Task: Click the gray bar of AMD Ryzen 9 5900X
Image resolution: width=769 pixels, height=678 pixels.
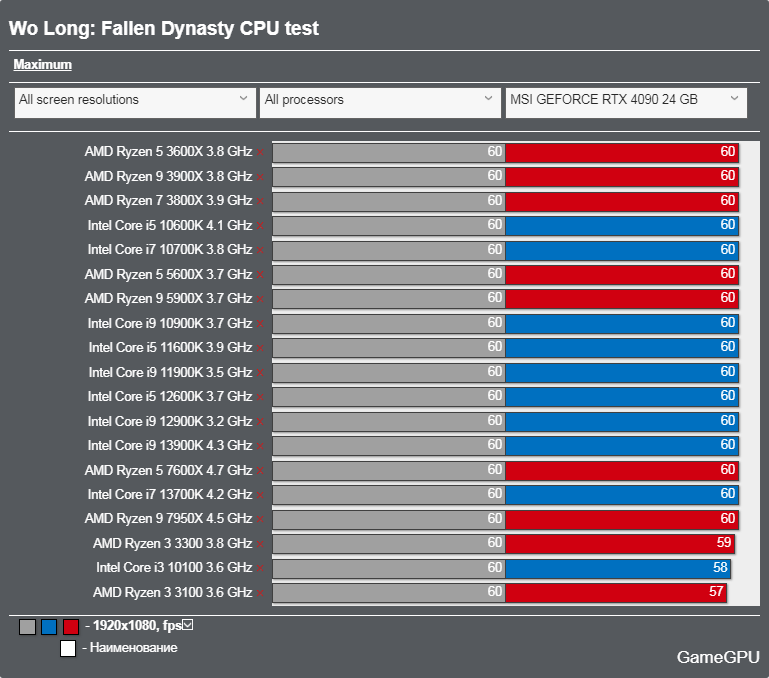Action: click(389, 299)
